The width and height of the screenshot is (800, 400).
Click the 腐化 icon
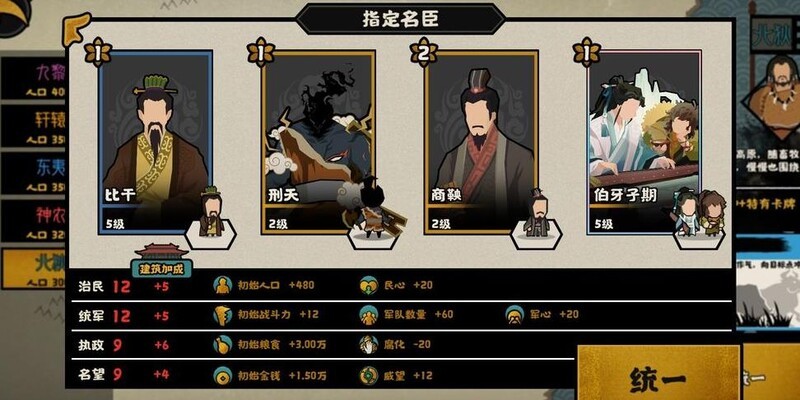pos(368,344)
